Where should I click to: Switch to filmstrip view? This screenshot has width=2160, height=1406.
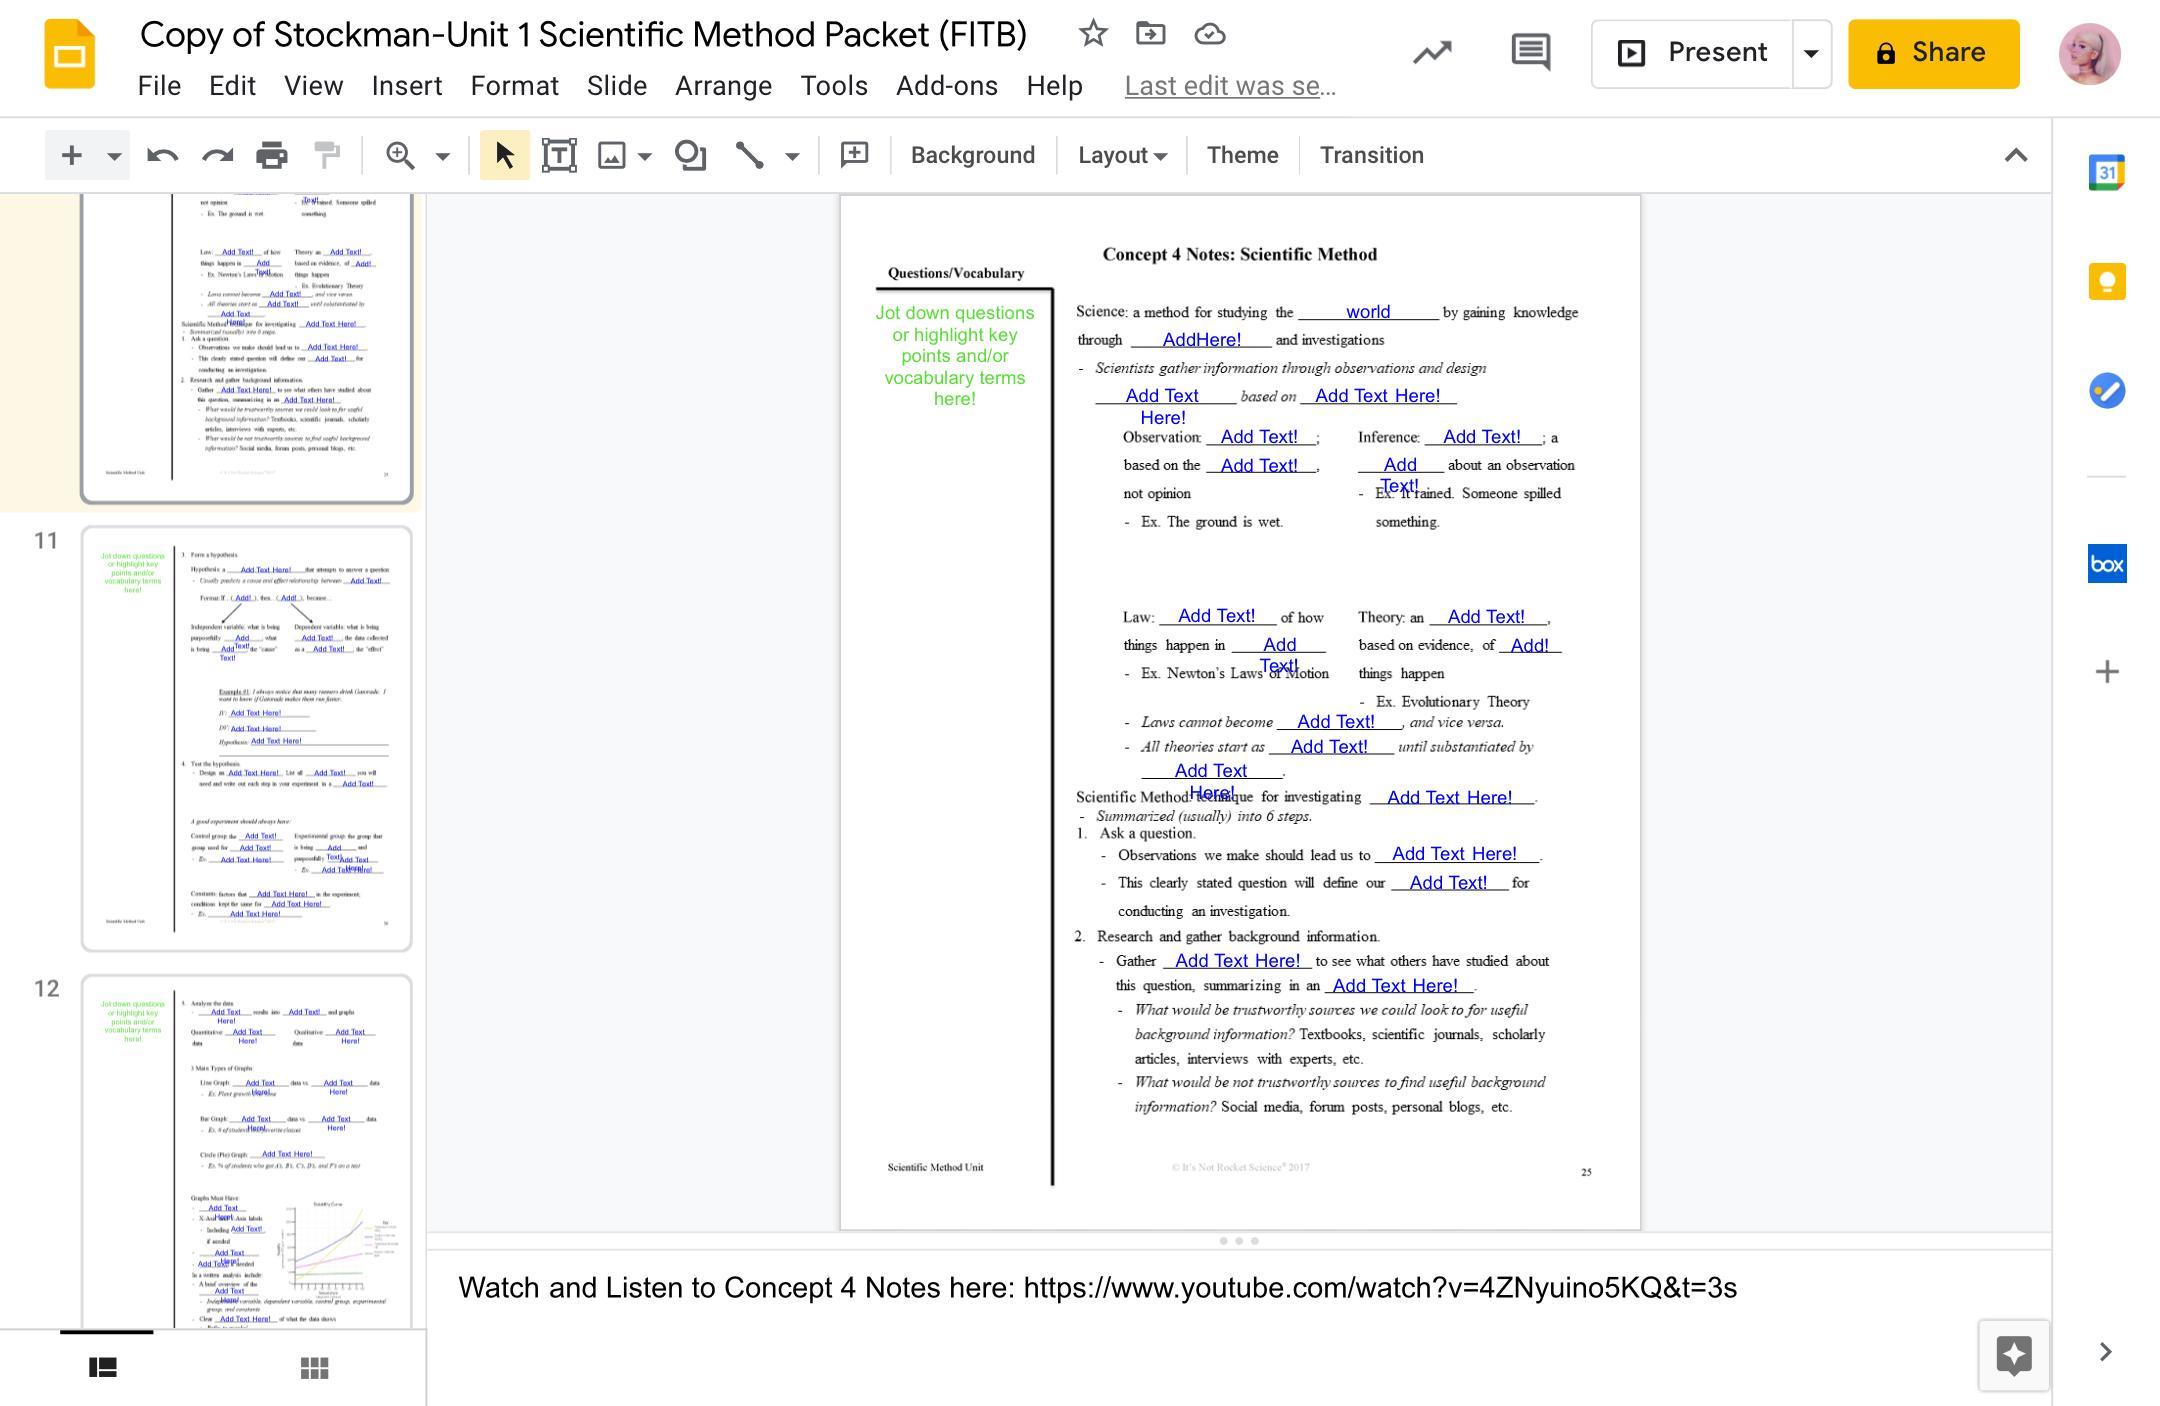[103, 1367]
